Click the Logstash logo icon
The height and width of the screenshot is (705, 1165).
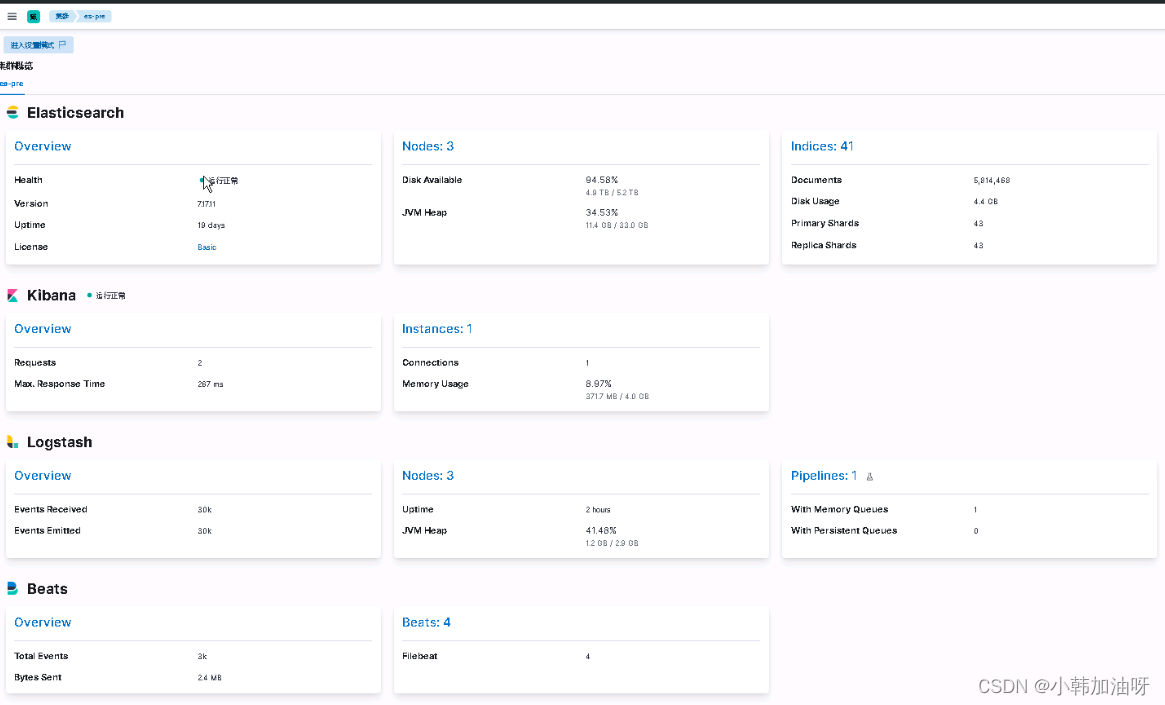tap(13, 442)
